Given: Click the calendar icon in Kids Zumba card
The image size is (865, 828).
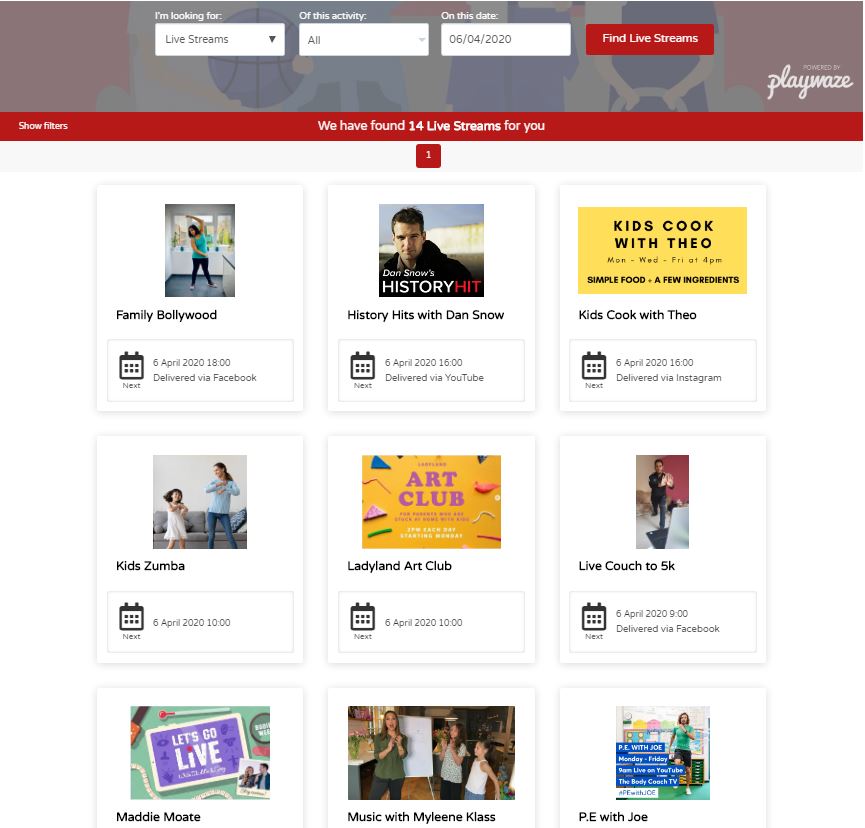Looking at the screenshot, I should [x=131, y=616].
